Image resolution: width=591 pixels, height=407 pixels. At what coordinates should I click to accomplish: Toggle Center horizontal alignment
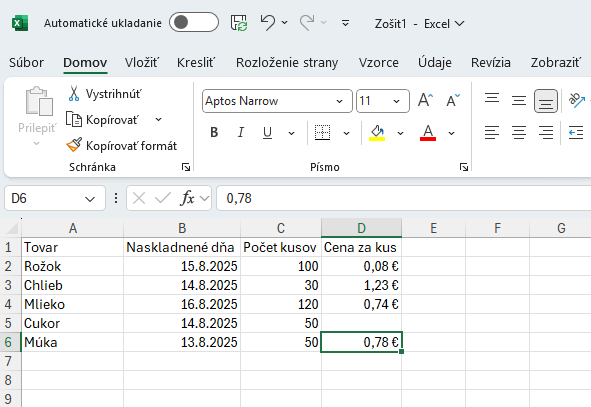tap(519, 133)
